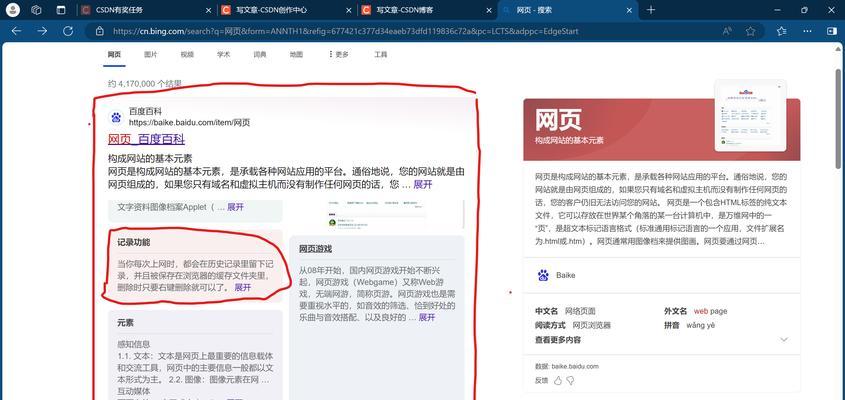Close the 写文章-CSDN创作中心 tab

349,10
